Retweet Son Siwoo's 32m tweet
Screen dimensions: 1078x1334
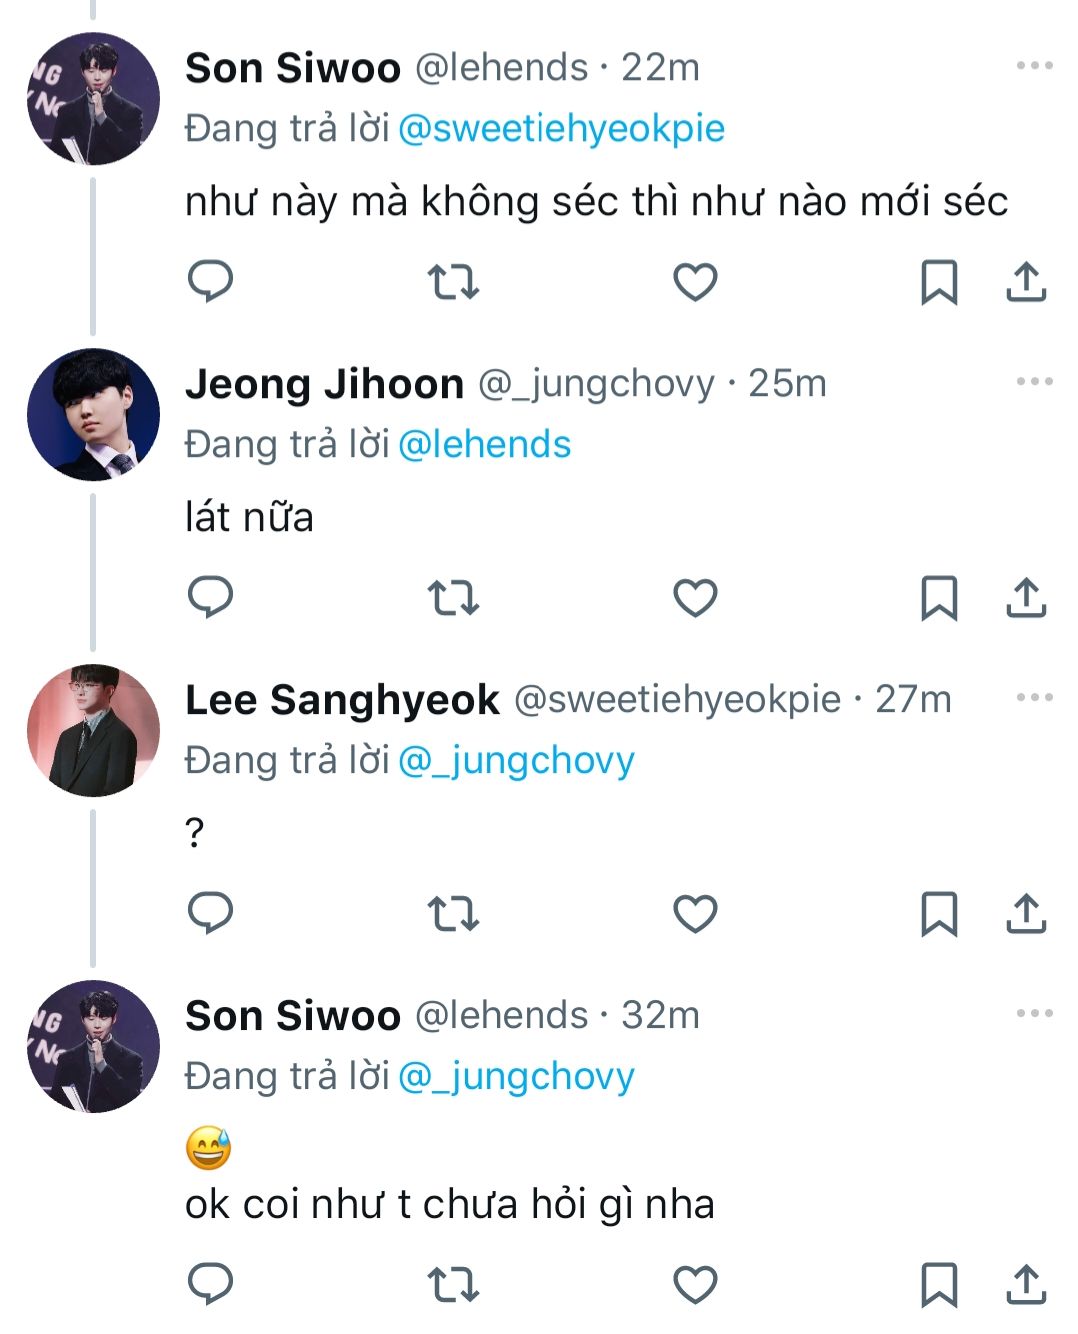[453, 1284]
